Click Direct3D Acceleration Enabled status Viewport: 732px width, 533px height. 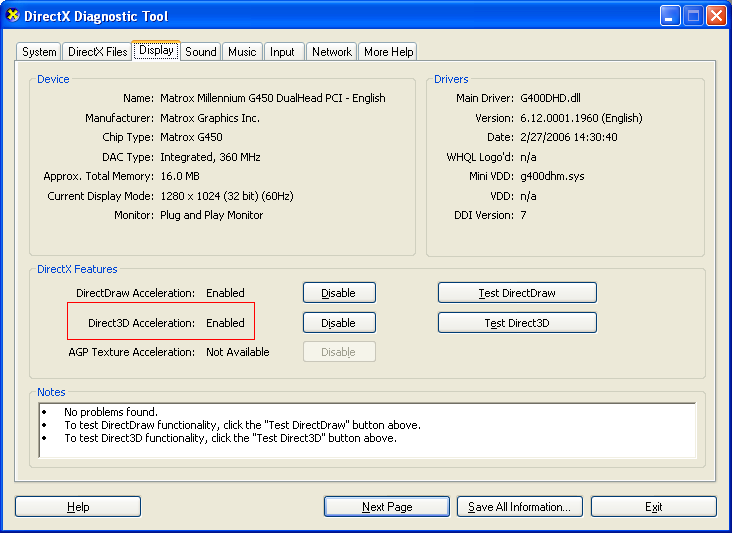pos(225,323)
